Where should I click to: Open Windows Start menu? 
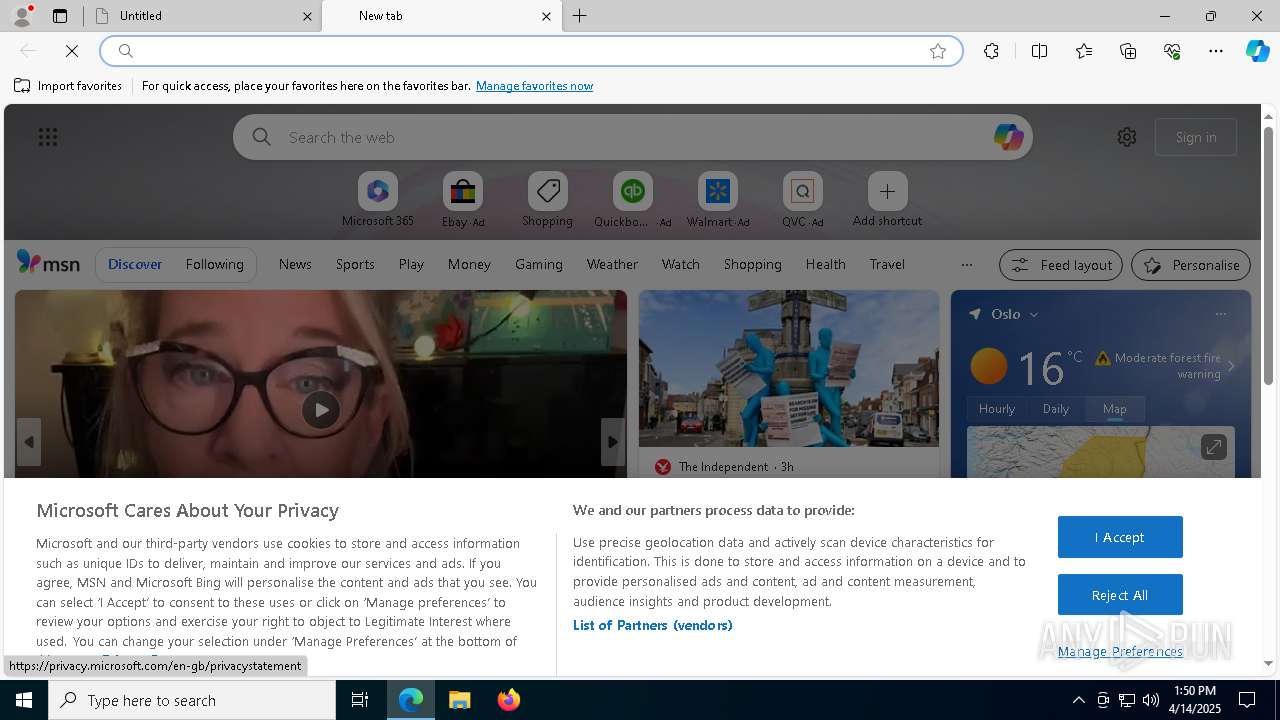24,700
